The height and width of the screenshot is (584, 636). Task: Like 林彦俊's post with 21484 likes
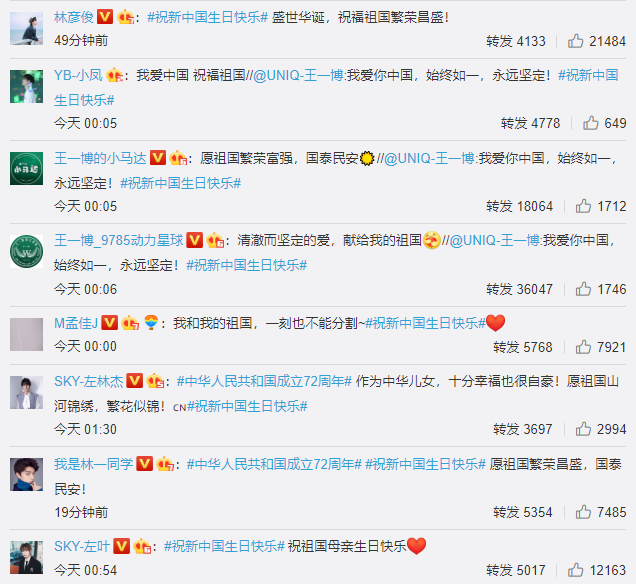coord(575,41)
